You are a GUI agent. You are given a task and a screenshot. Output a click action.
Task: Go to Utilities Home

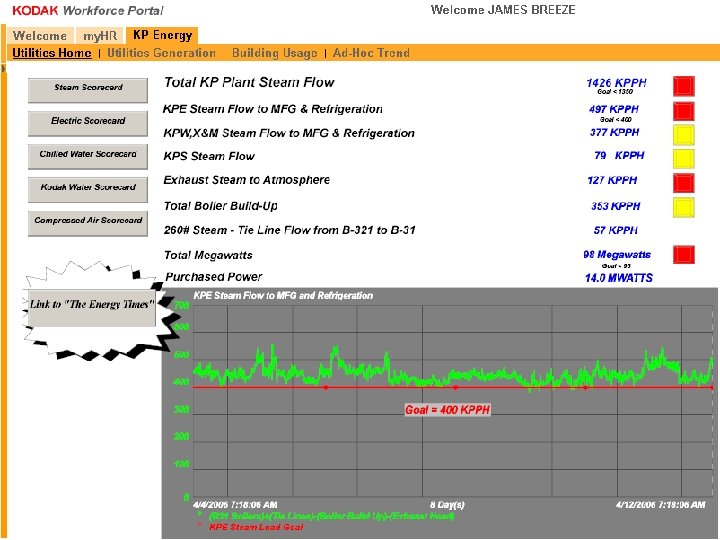[52, 53]
